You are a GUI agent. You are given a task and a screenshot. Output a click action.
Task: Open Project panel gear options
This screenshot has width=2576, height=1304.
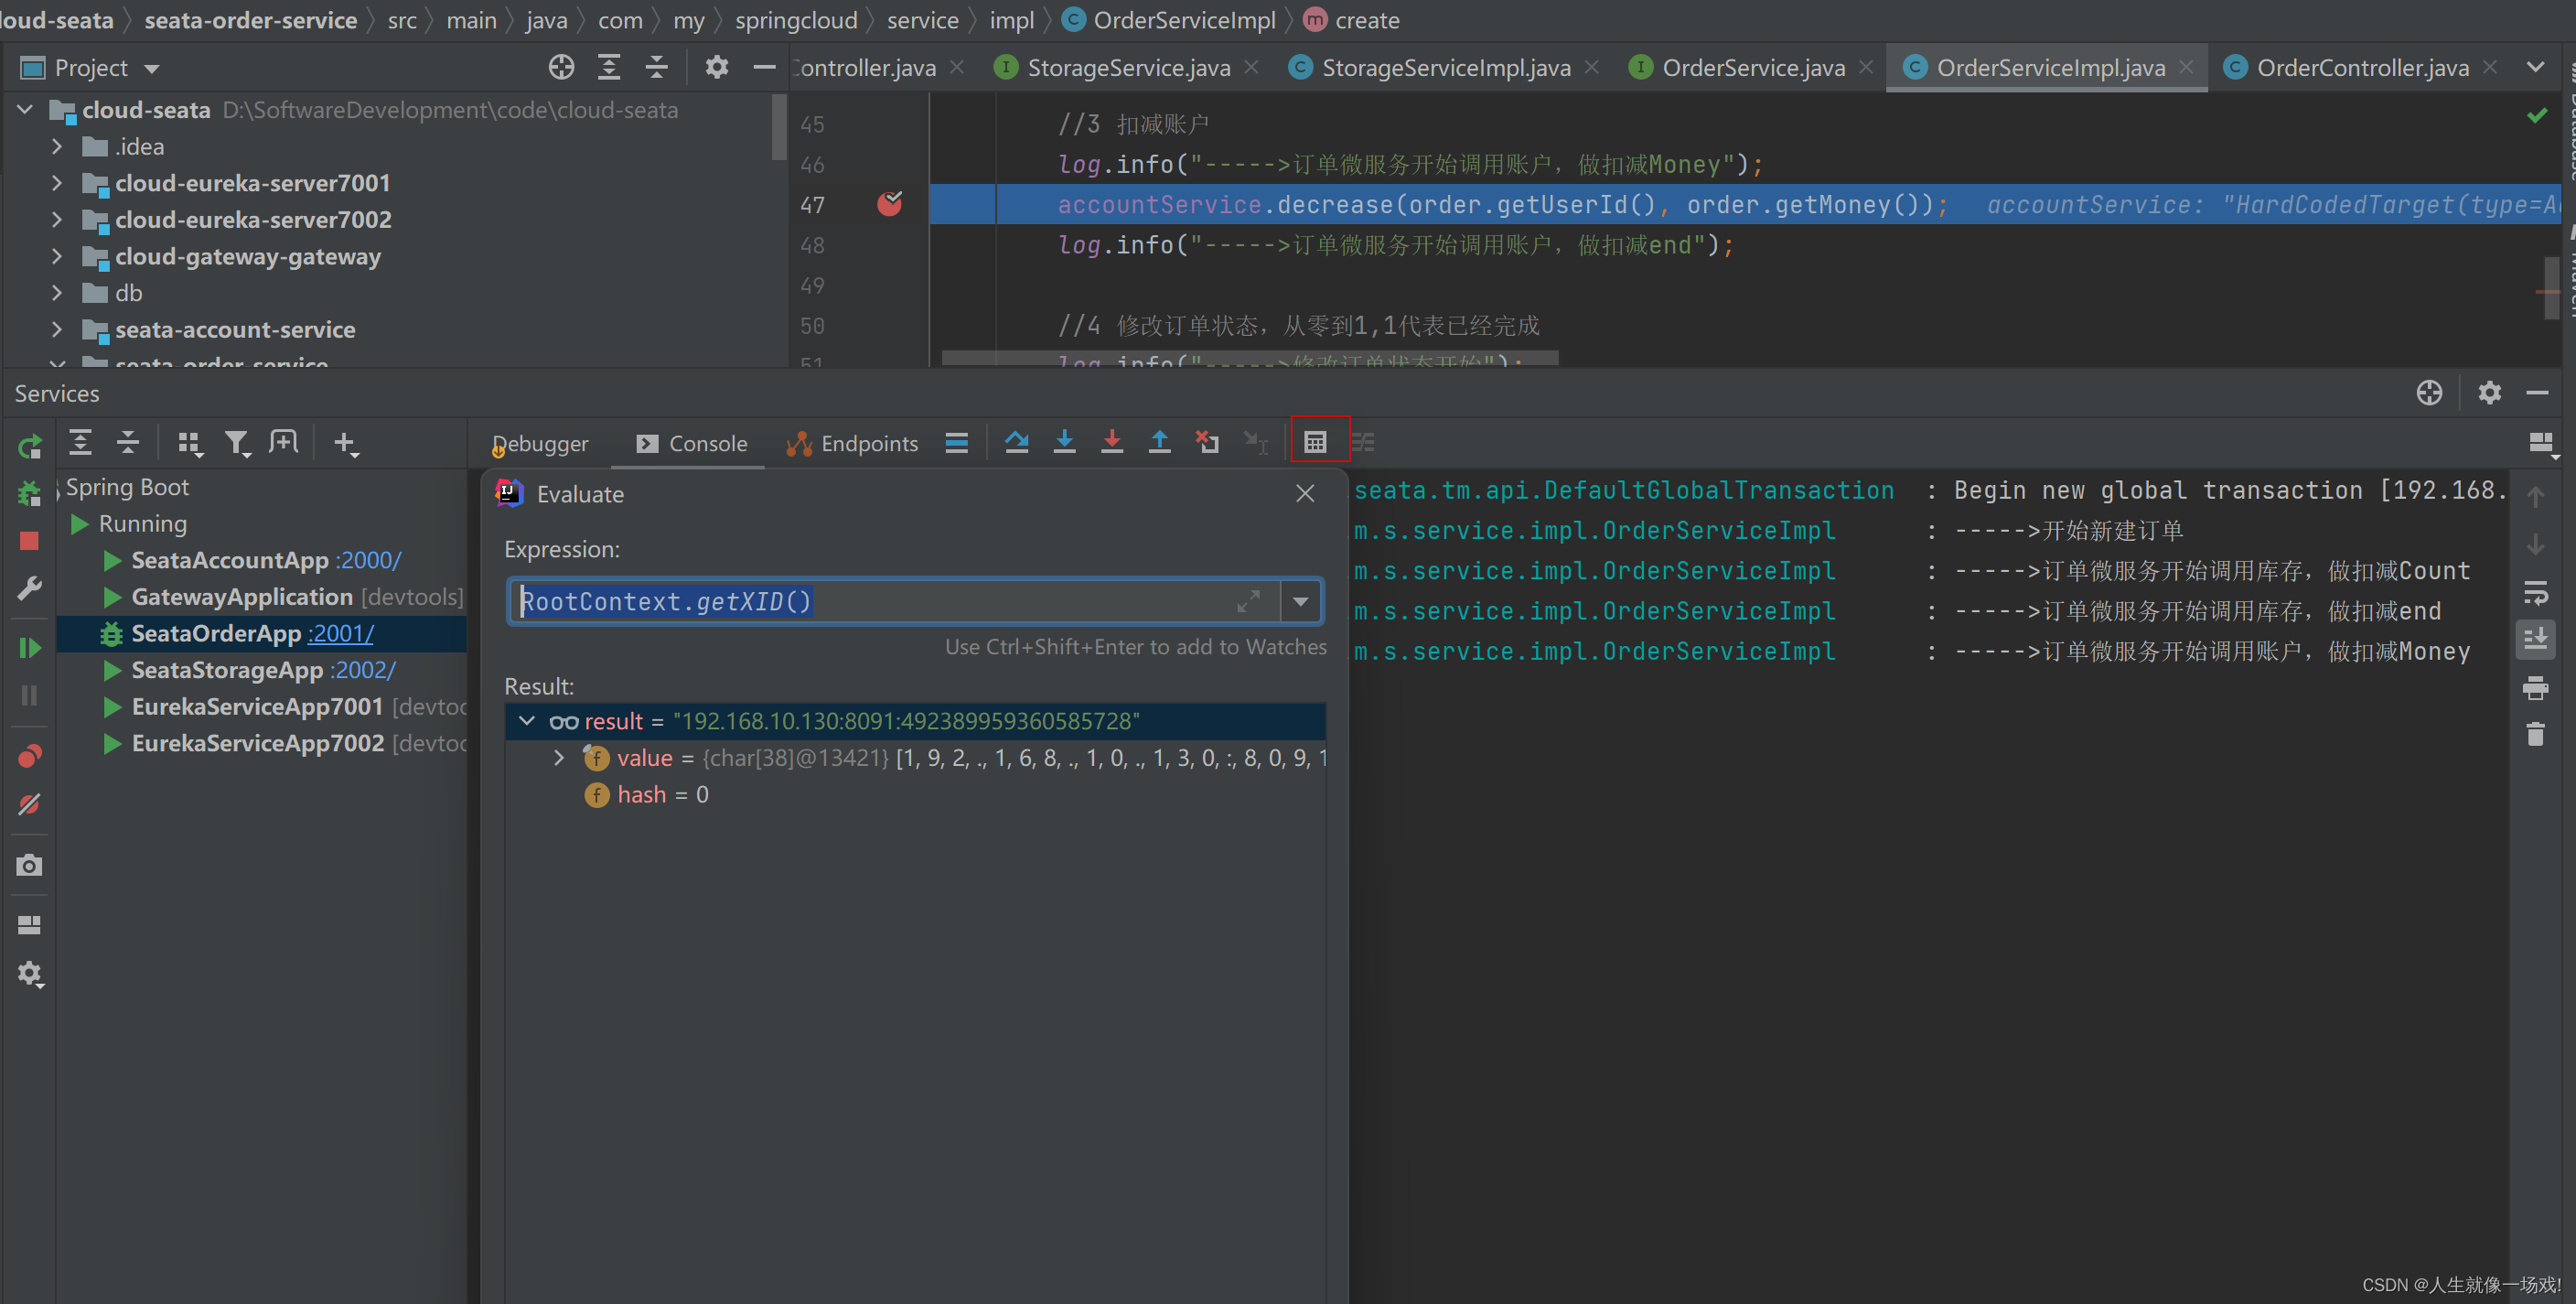coord(716,67)
